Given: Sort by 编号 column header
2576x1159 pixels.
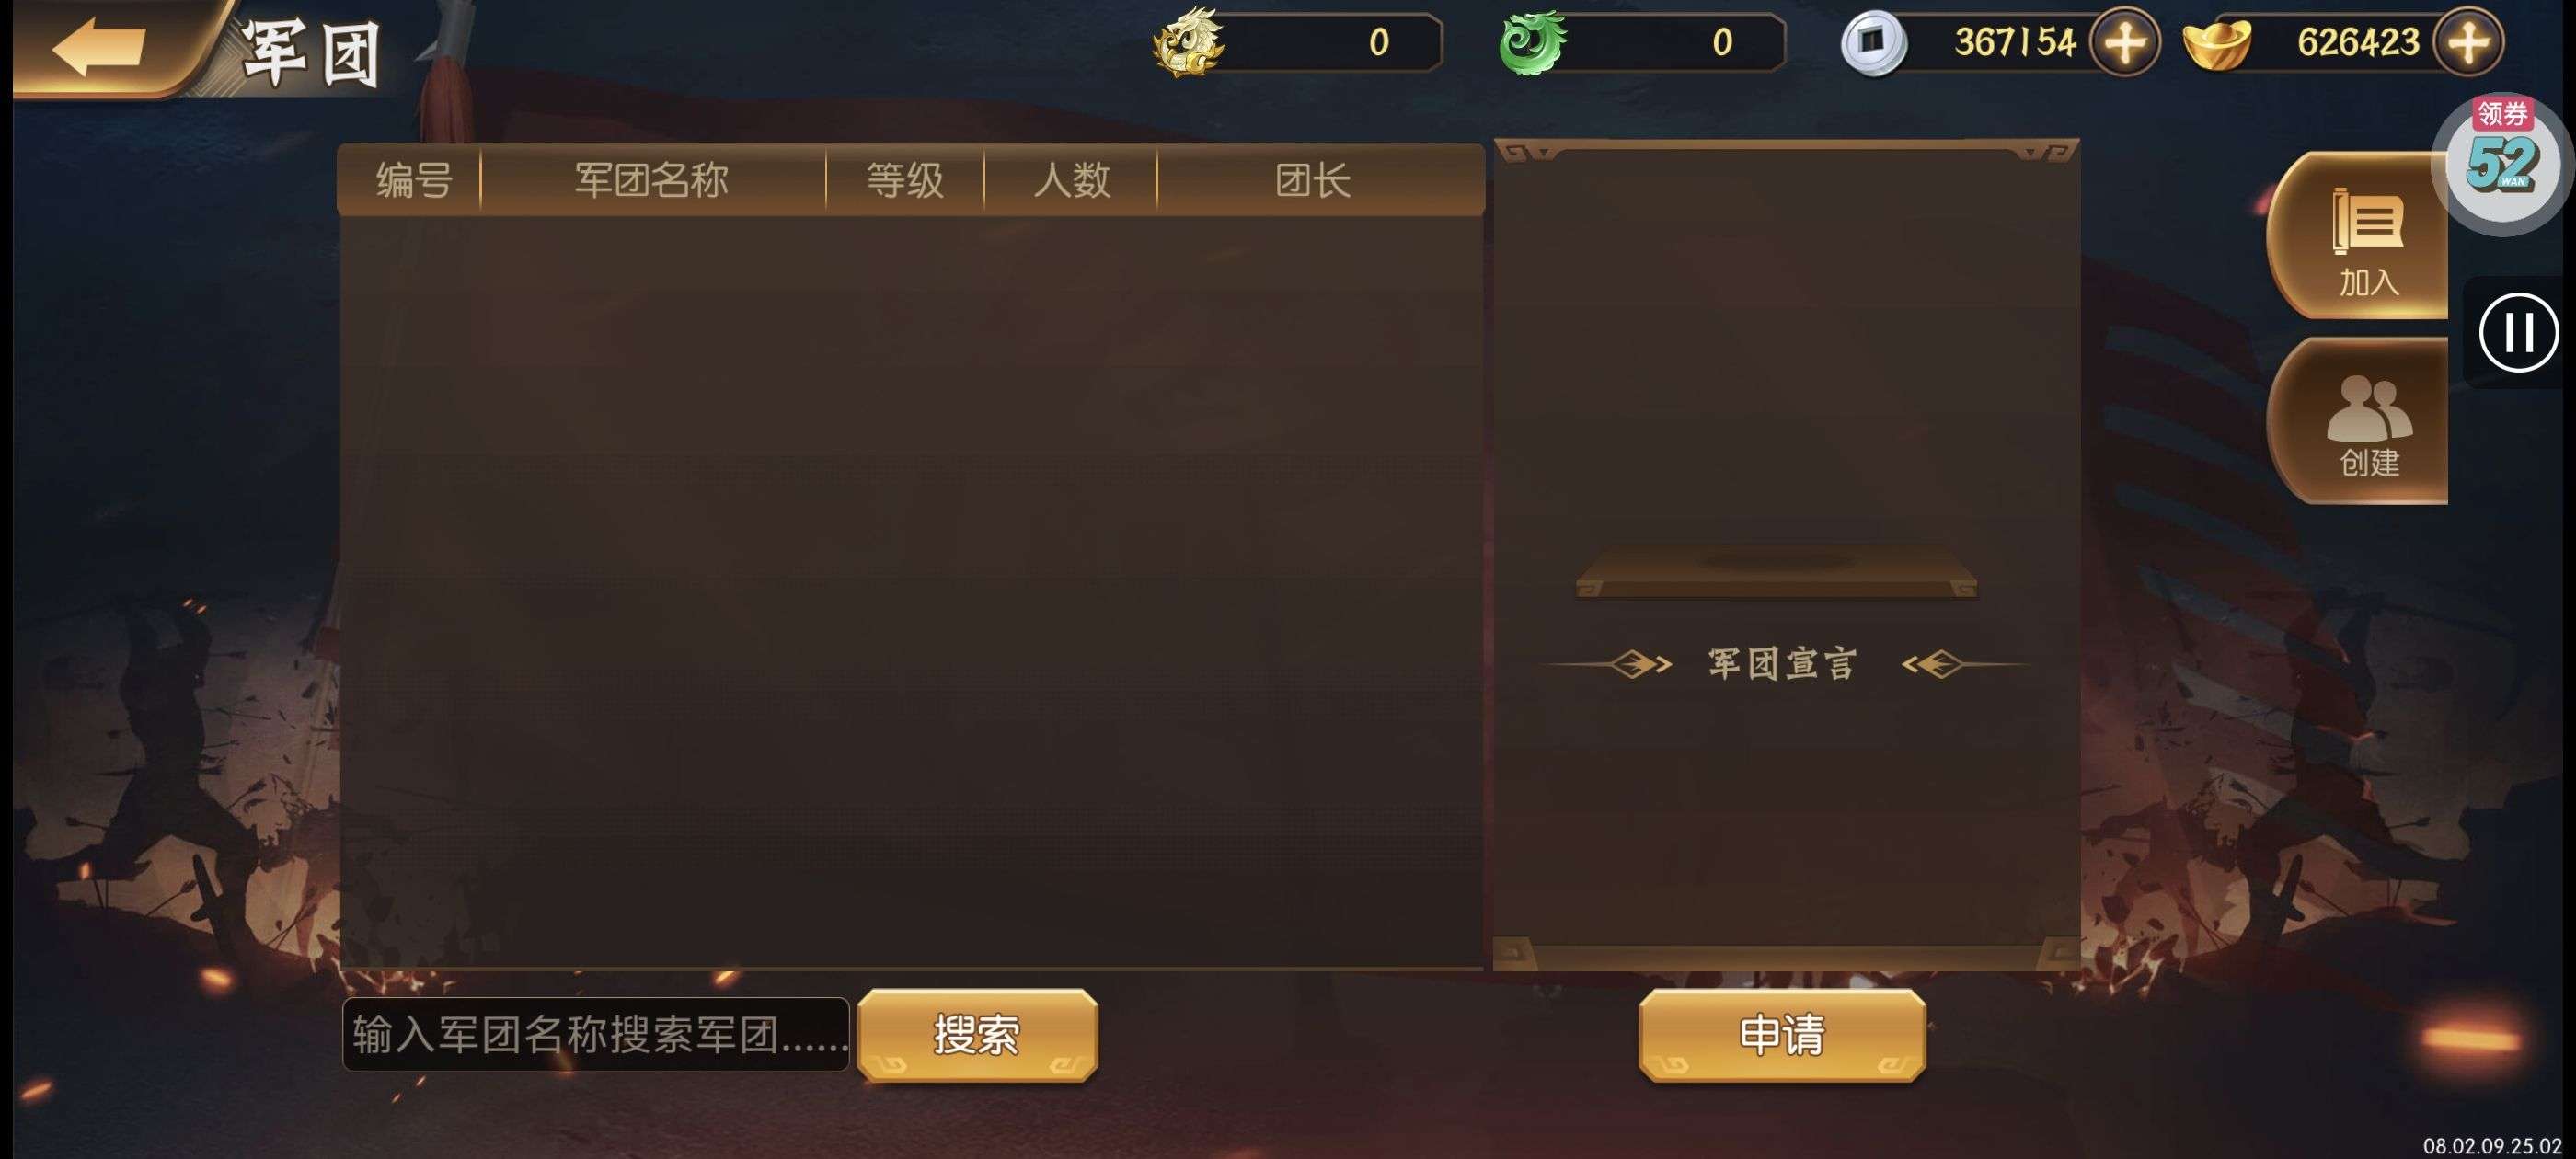Looking at the screenshot, I should point(413,181).
